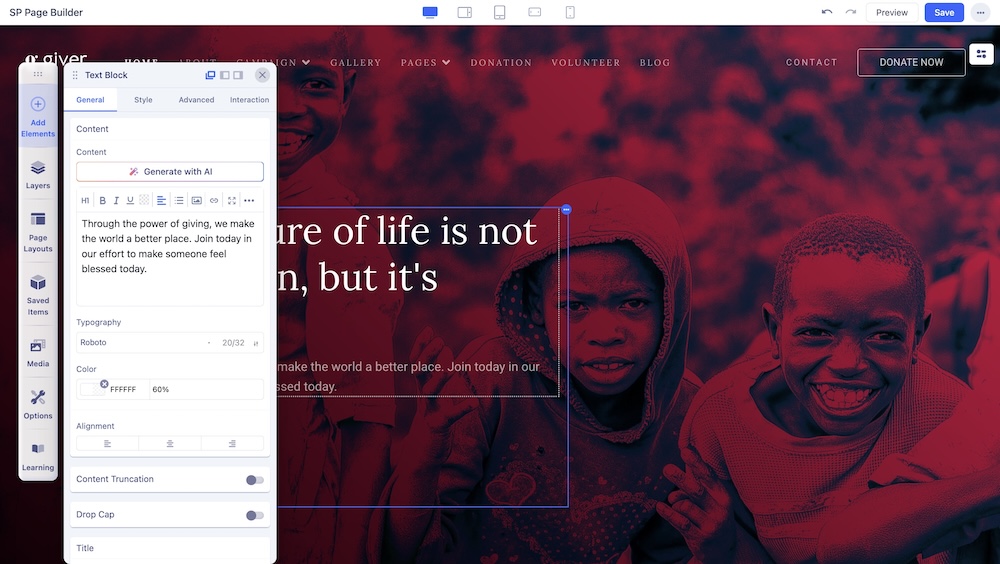The width and height of the screenshot is (1000, 564).
Task: Open the BLOG nav link
Action: click(x=655, y=63)
